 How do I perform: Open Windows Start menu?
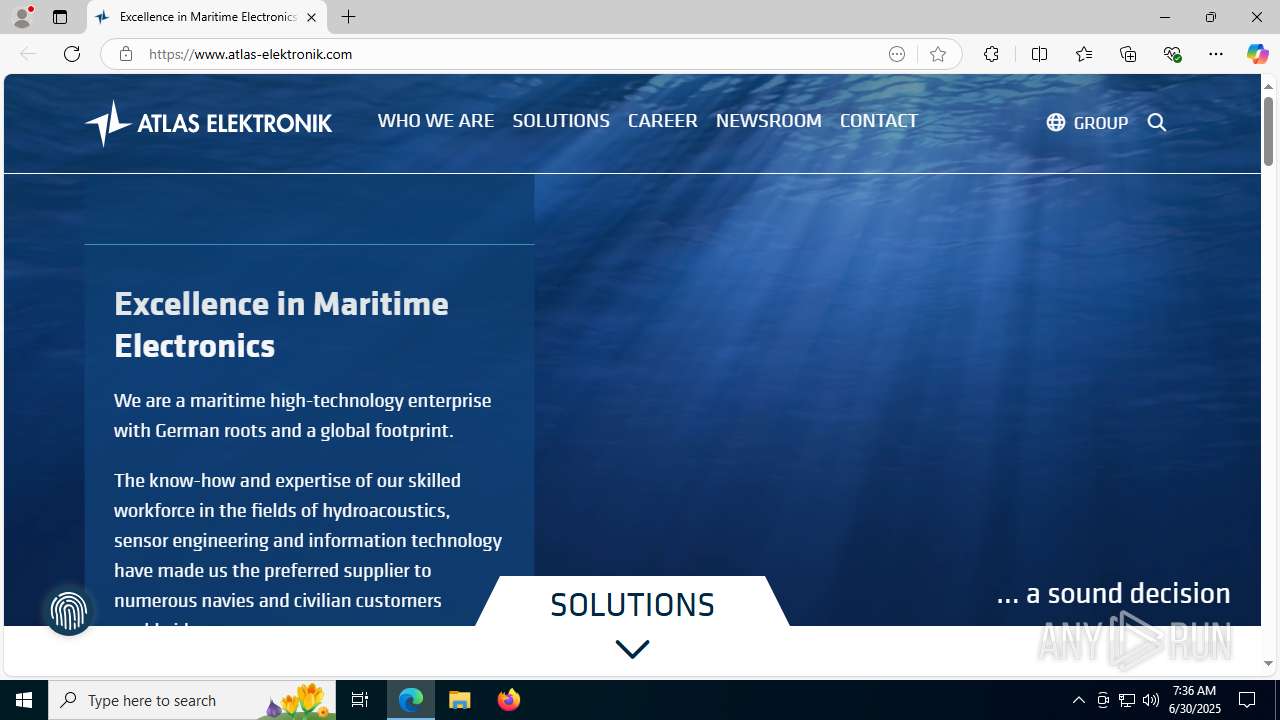(24, 700)
